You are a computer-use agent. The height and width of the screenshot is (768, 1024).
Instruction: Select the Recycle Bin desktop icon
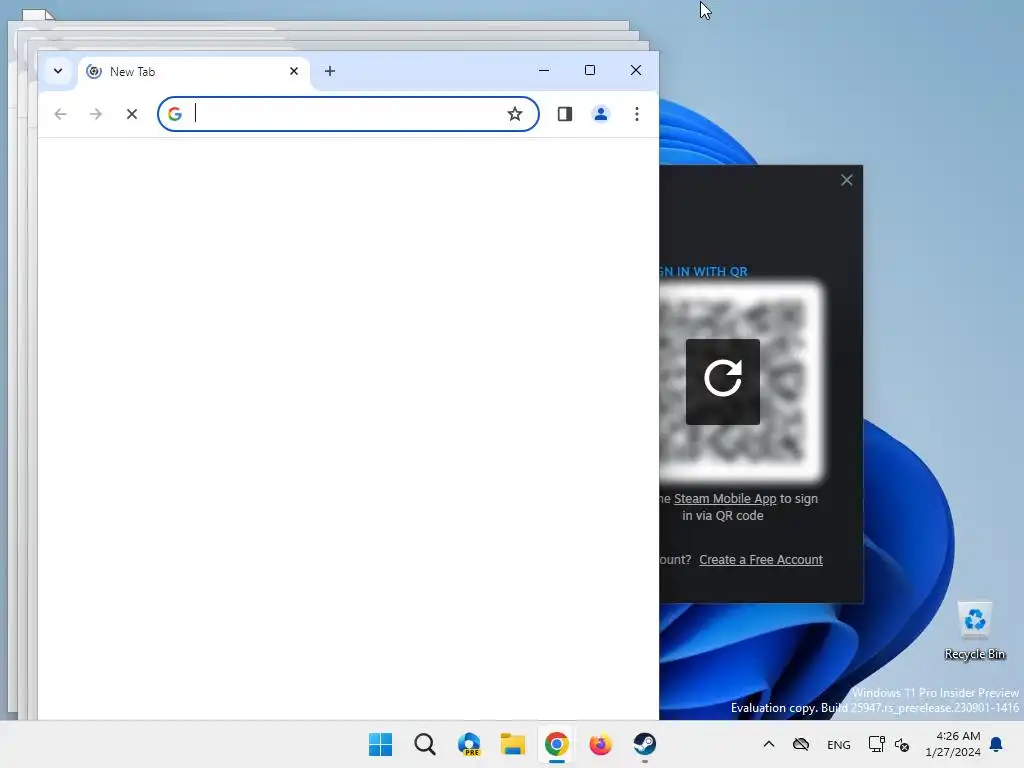[975, 631]
